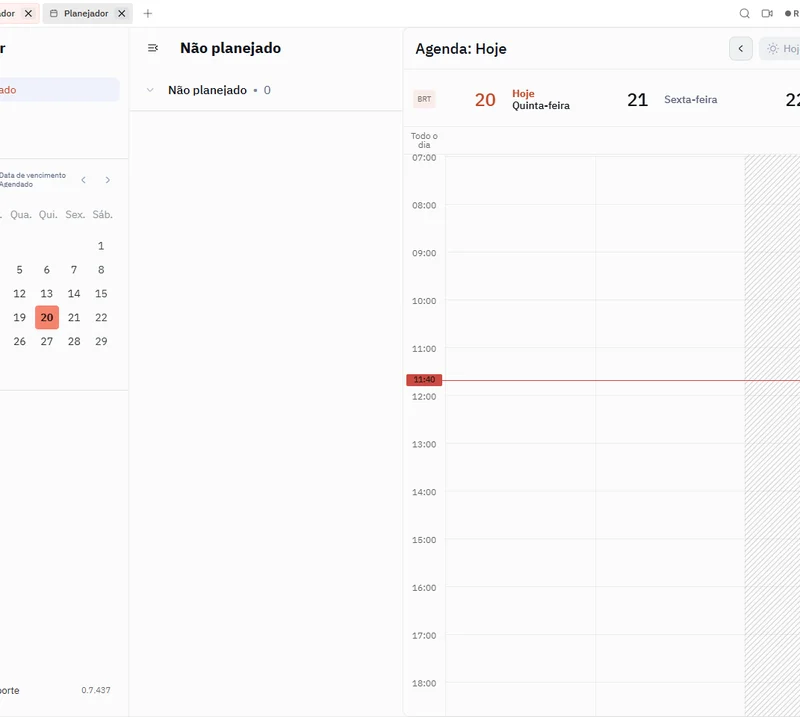Click the Sáb. weekday header
800x717 pixels.
[103, 214]
